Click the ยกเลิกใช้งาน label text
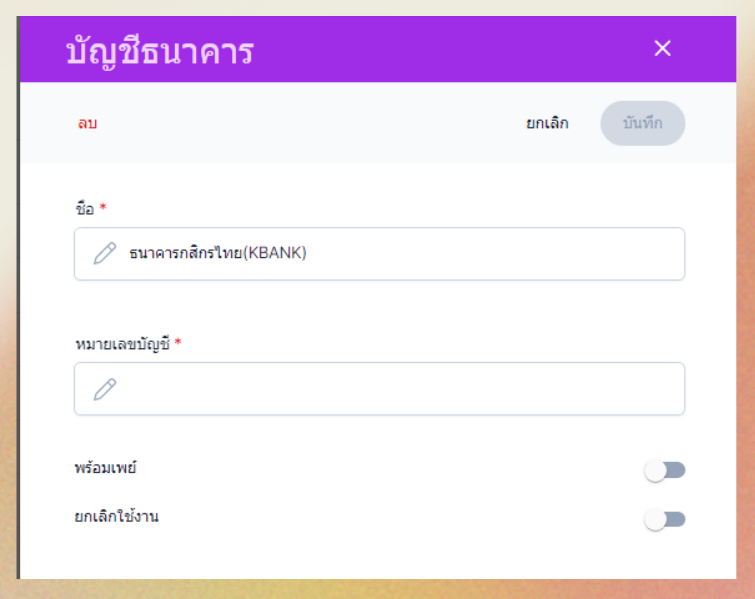 [x=117, y=517]
